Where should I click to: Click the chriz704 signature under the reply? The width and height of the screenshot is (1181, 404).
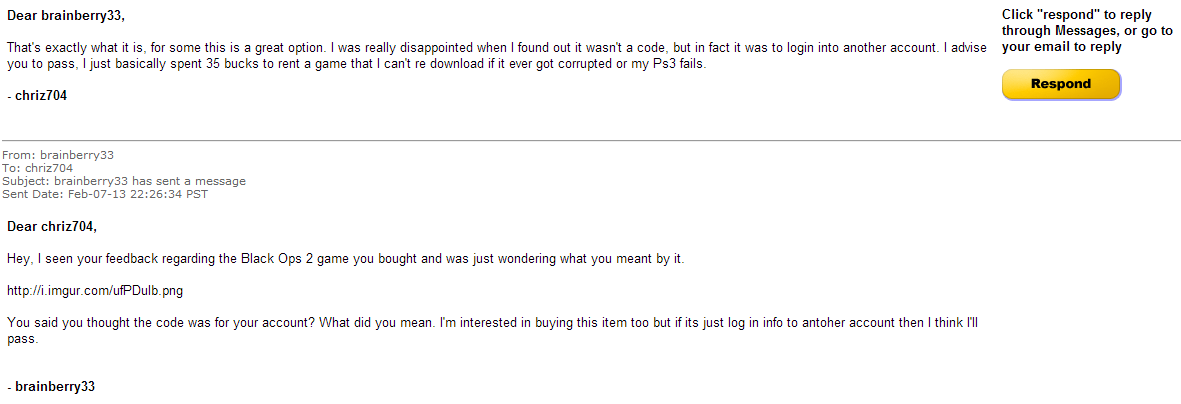[37, 96]
